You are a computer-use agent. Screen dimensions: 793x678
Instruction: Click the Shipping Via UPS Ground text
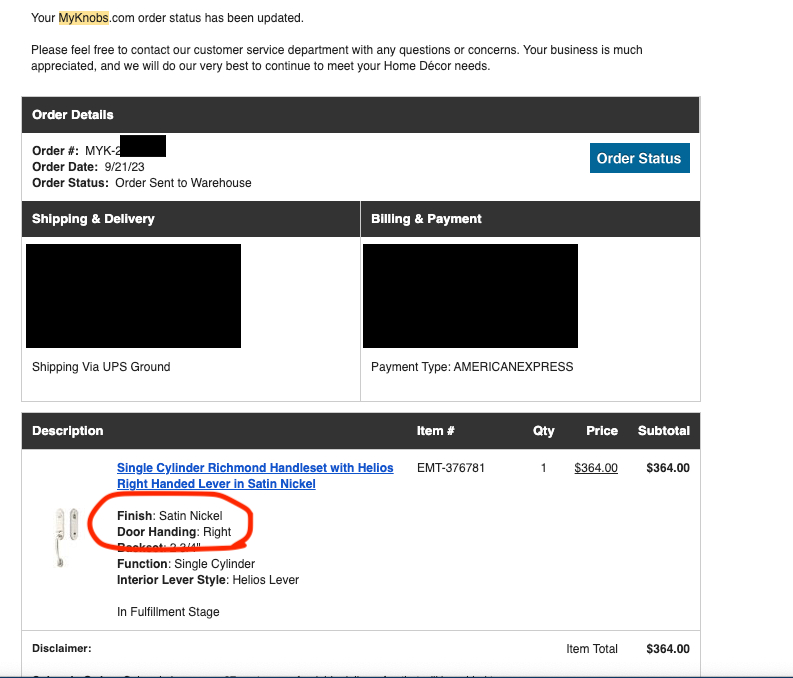tap(101, 367)
